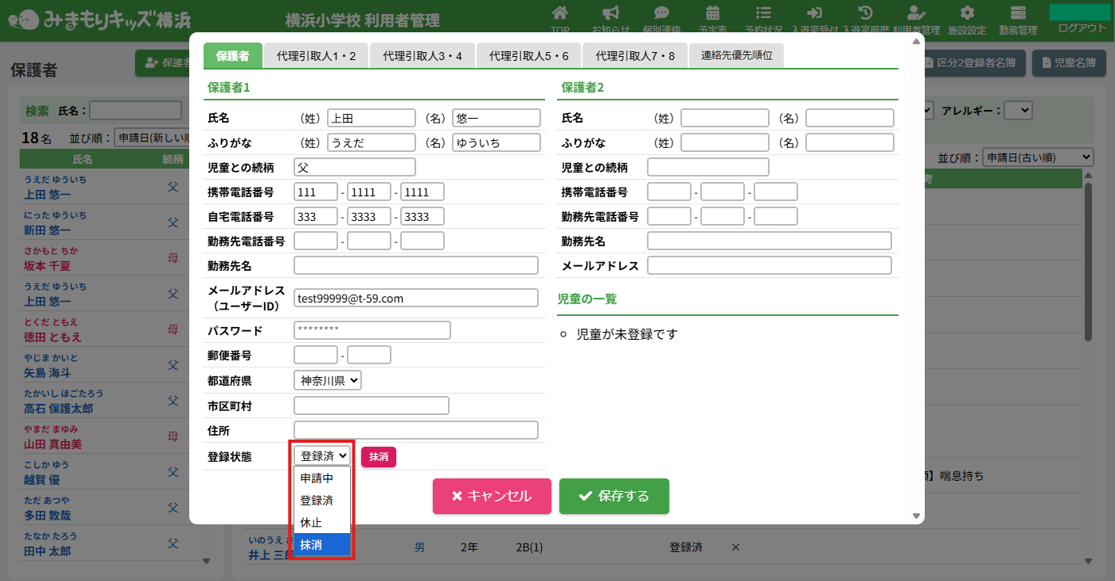
Task: Open お知らせ megaphone icon in navbar
Action: tap(610, 15)
